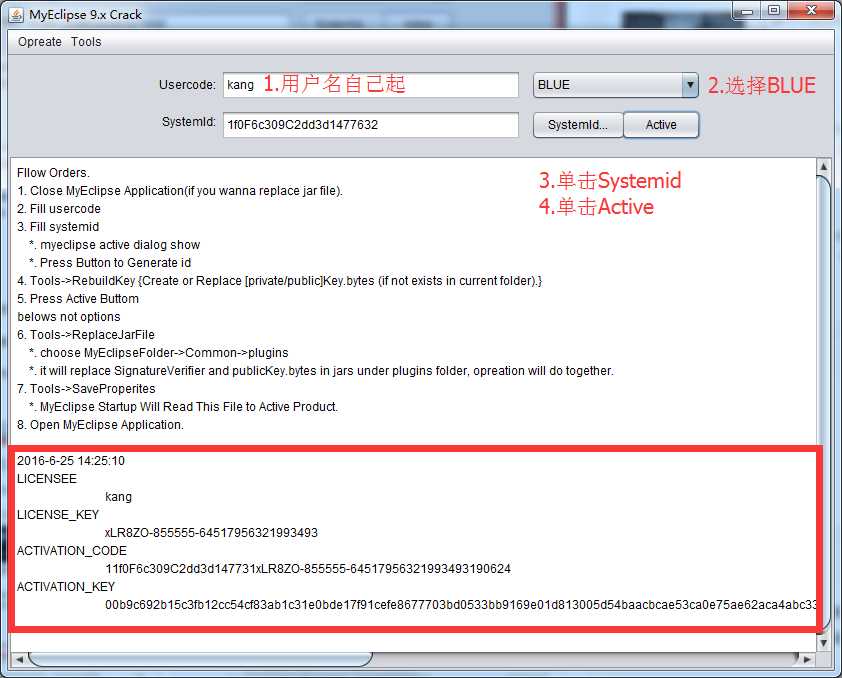The height and width of the screenshot is (678, 842).
Task: Open the Tools menu
Action: coord(86,42)
